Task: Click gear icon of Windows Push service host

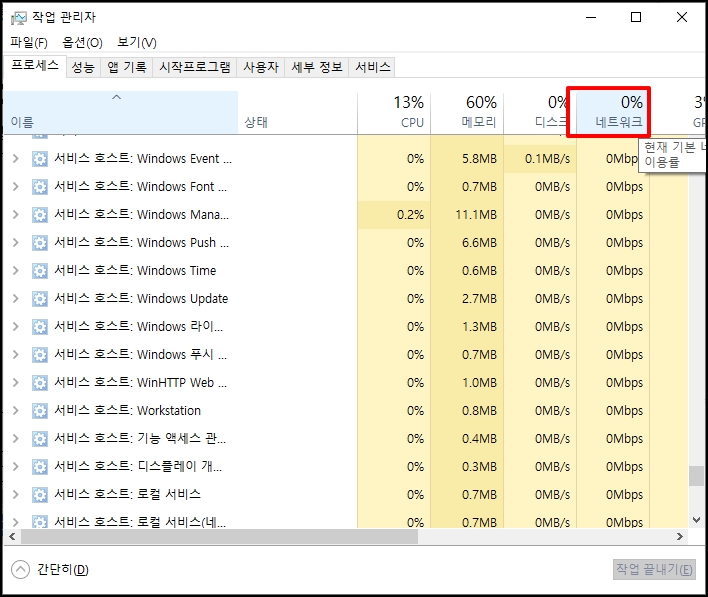Action: coord(40,243)
